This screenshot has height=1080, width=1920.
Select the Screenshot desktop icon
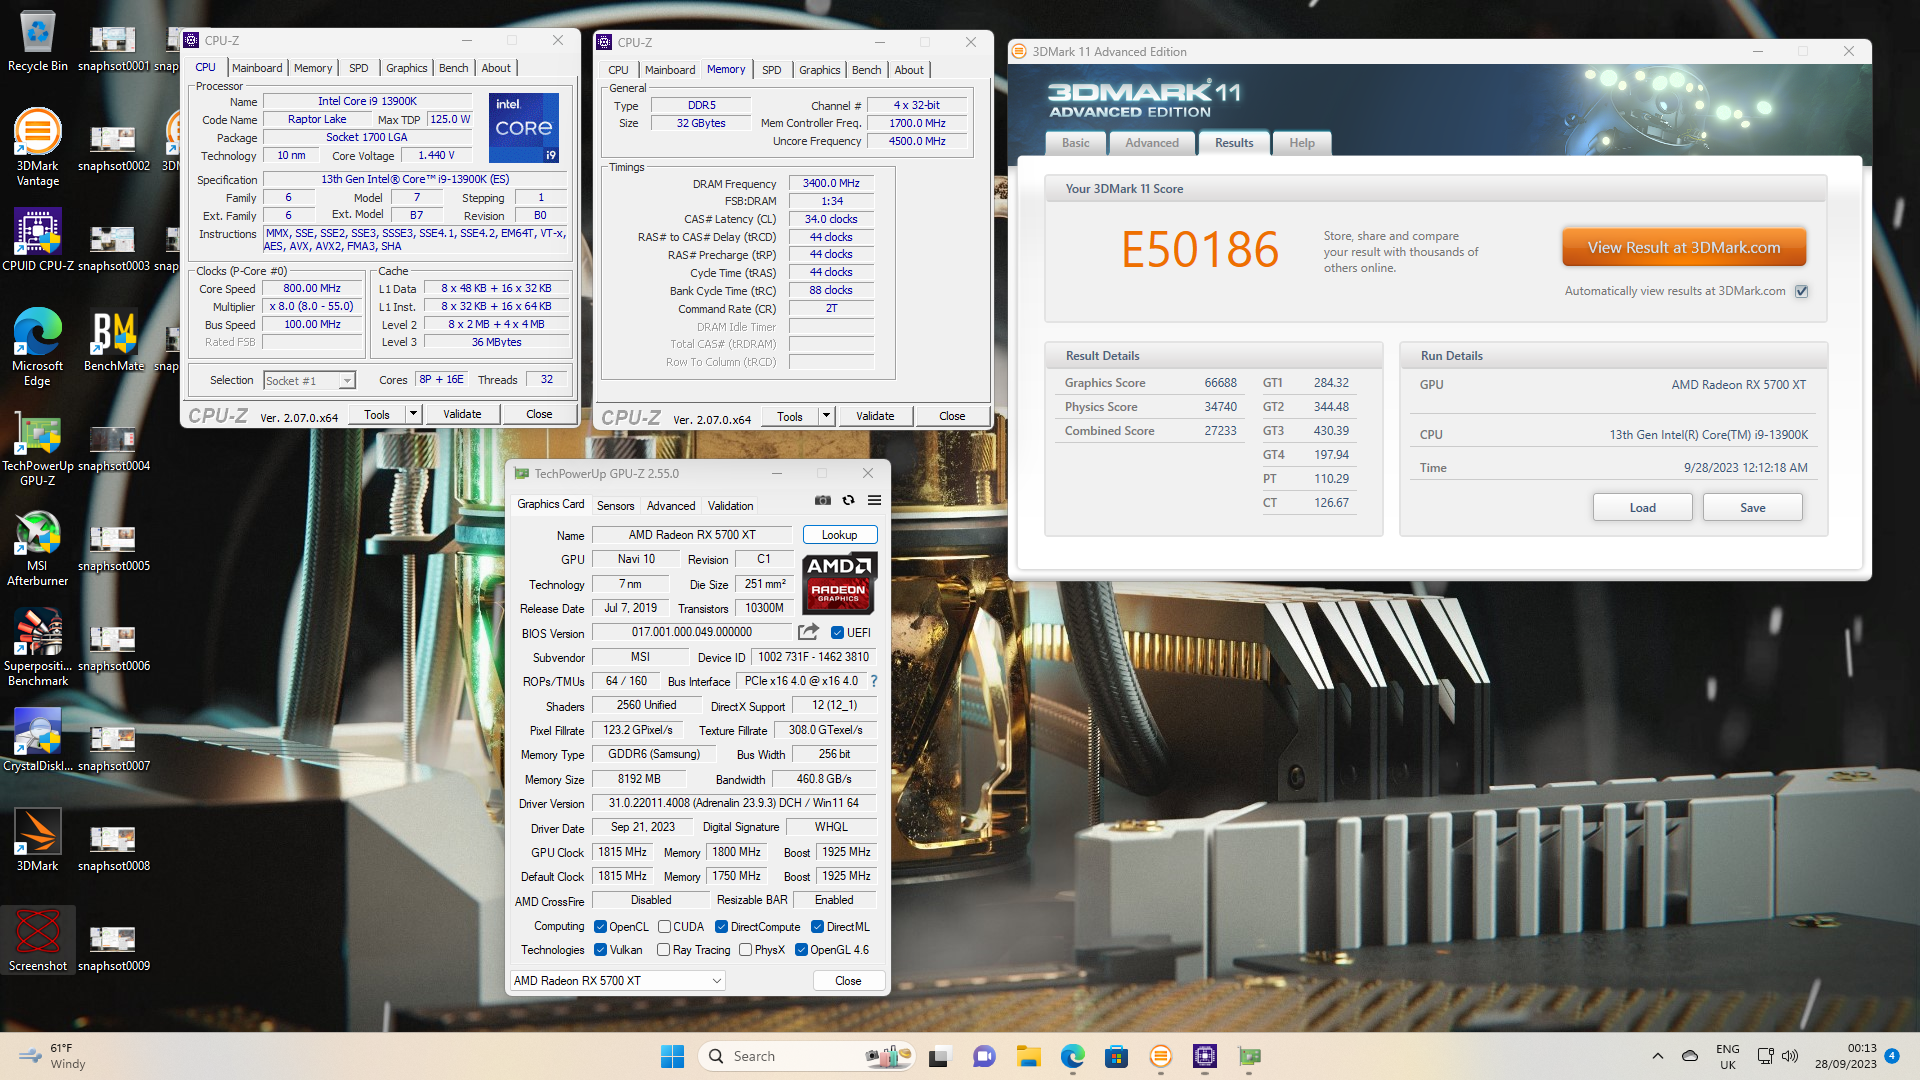point(37,940)
